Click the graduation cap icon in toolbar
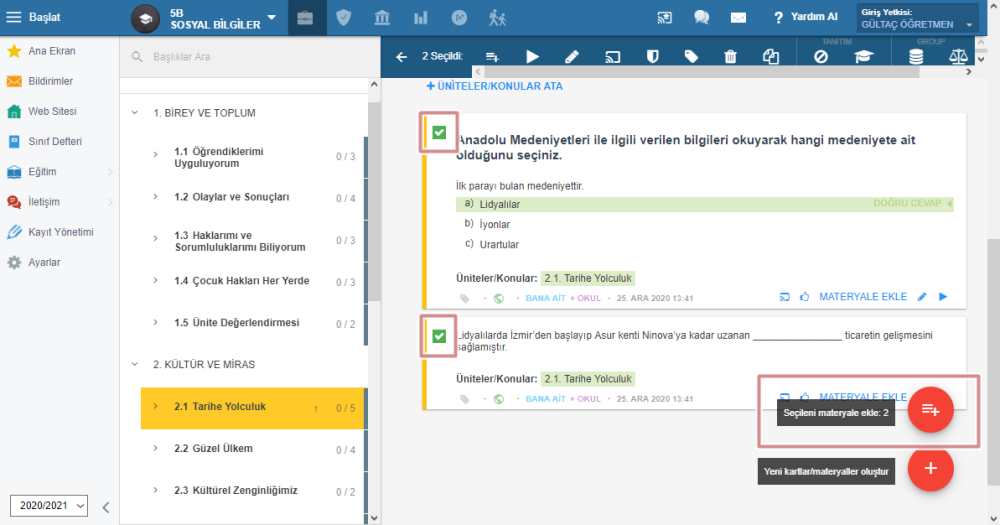 tap(864, 57)
